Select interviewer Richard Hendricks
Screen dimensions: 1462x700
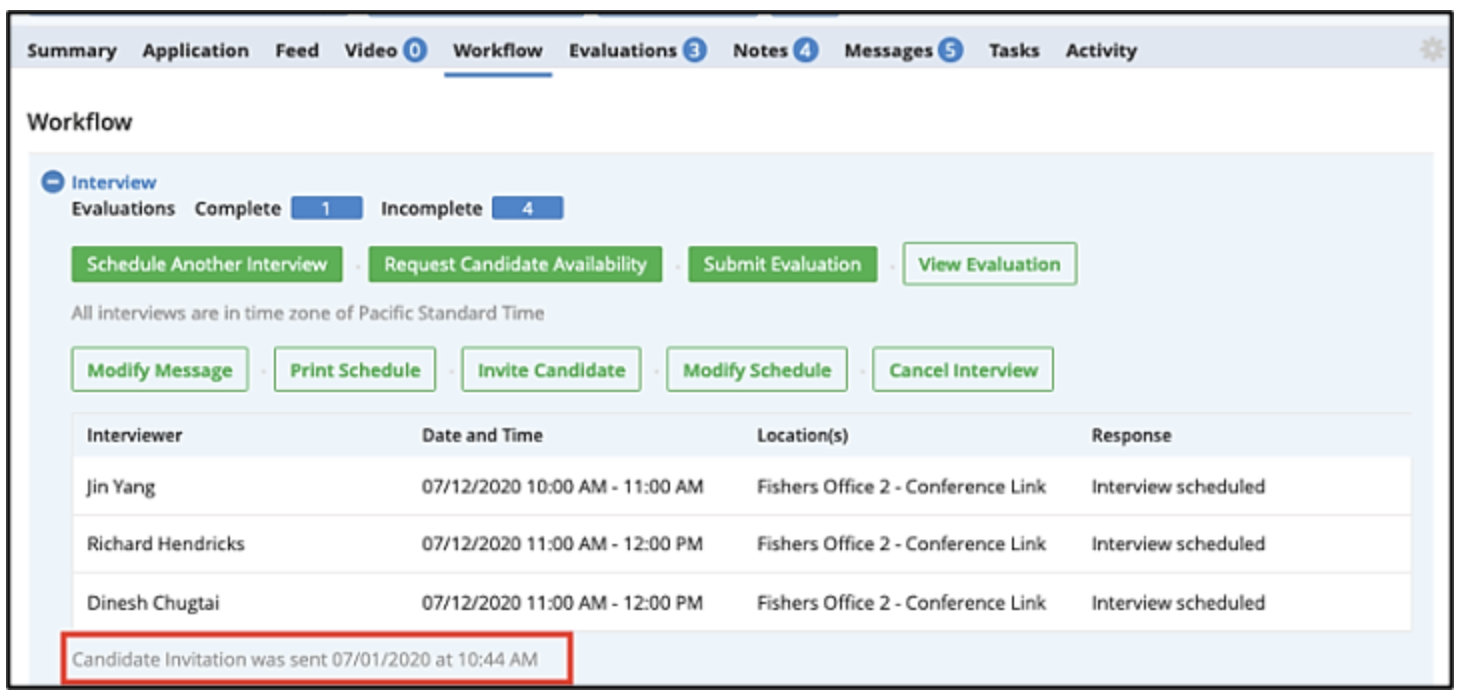pos(166,544)
